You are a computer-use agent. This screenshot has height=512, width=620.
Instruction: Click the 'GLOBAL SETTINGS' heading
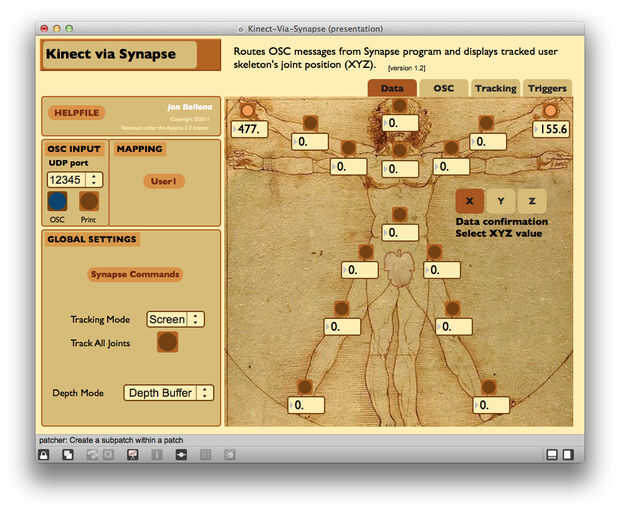click(x=92, y=239)
